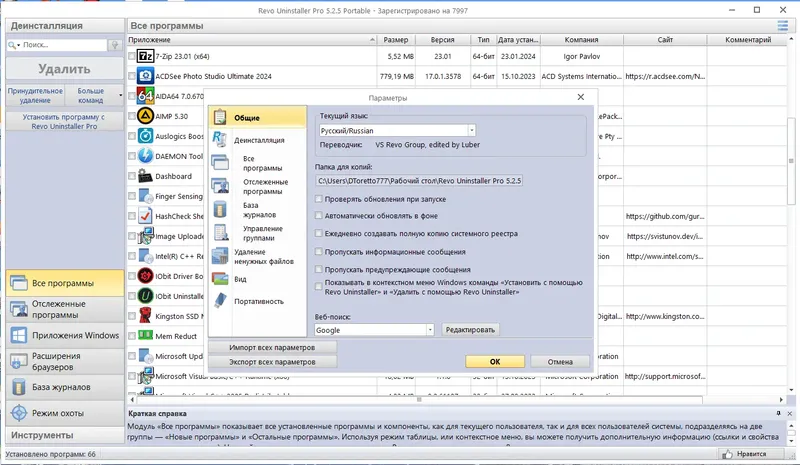Click Импорт всех параметров button
Viewport: 800px width, 465px height.
tap(272, 347)
